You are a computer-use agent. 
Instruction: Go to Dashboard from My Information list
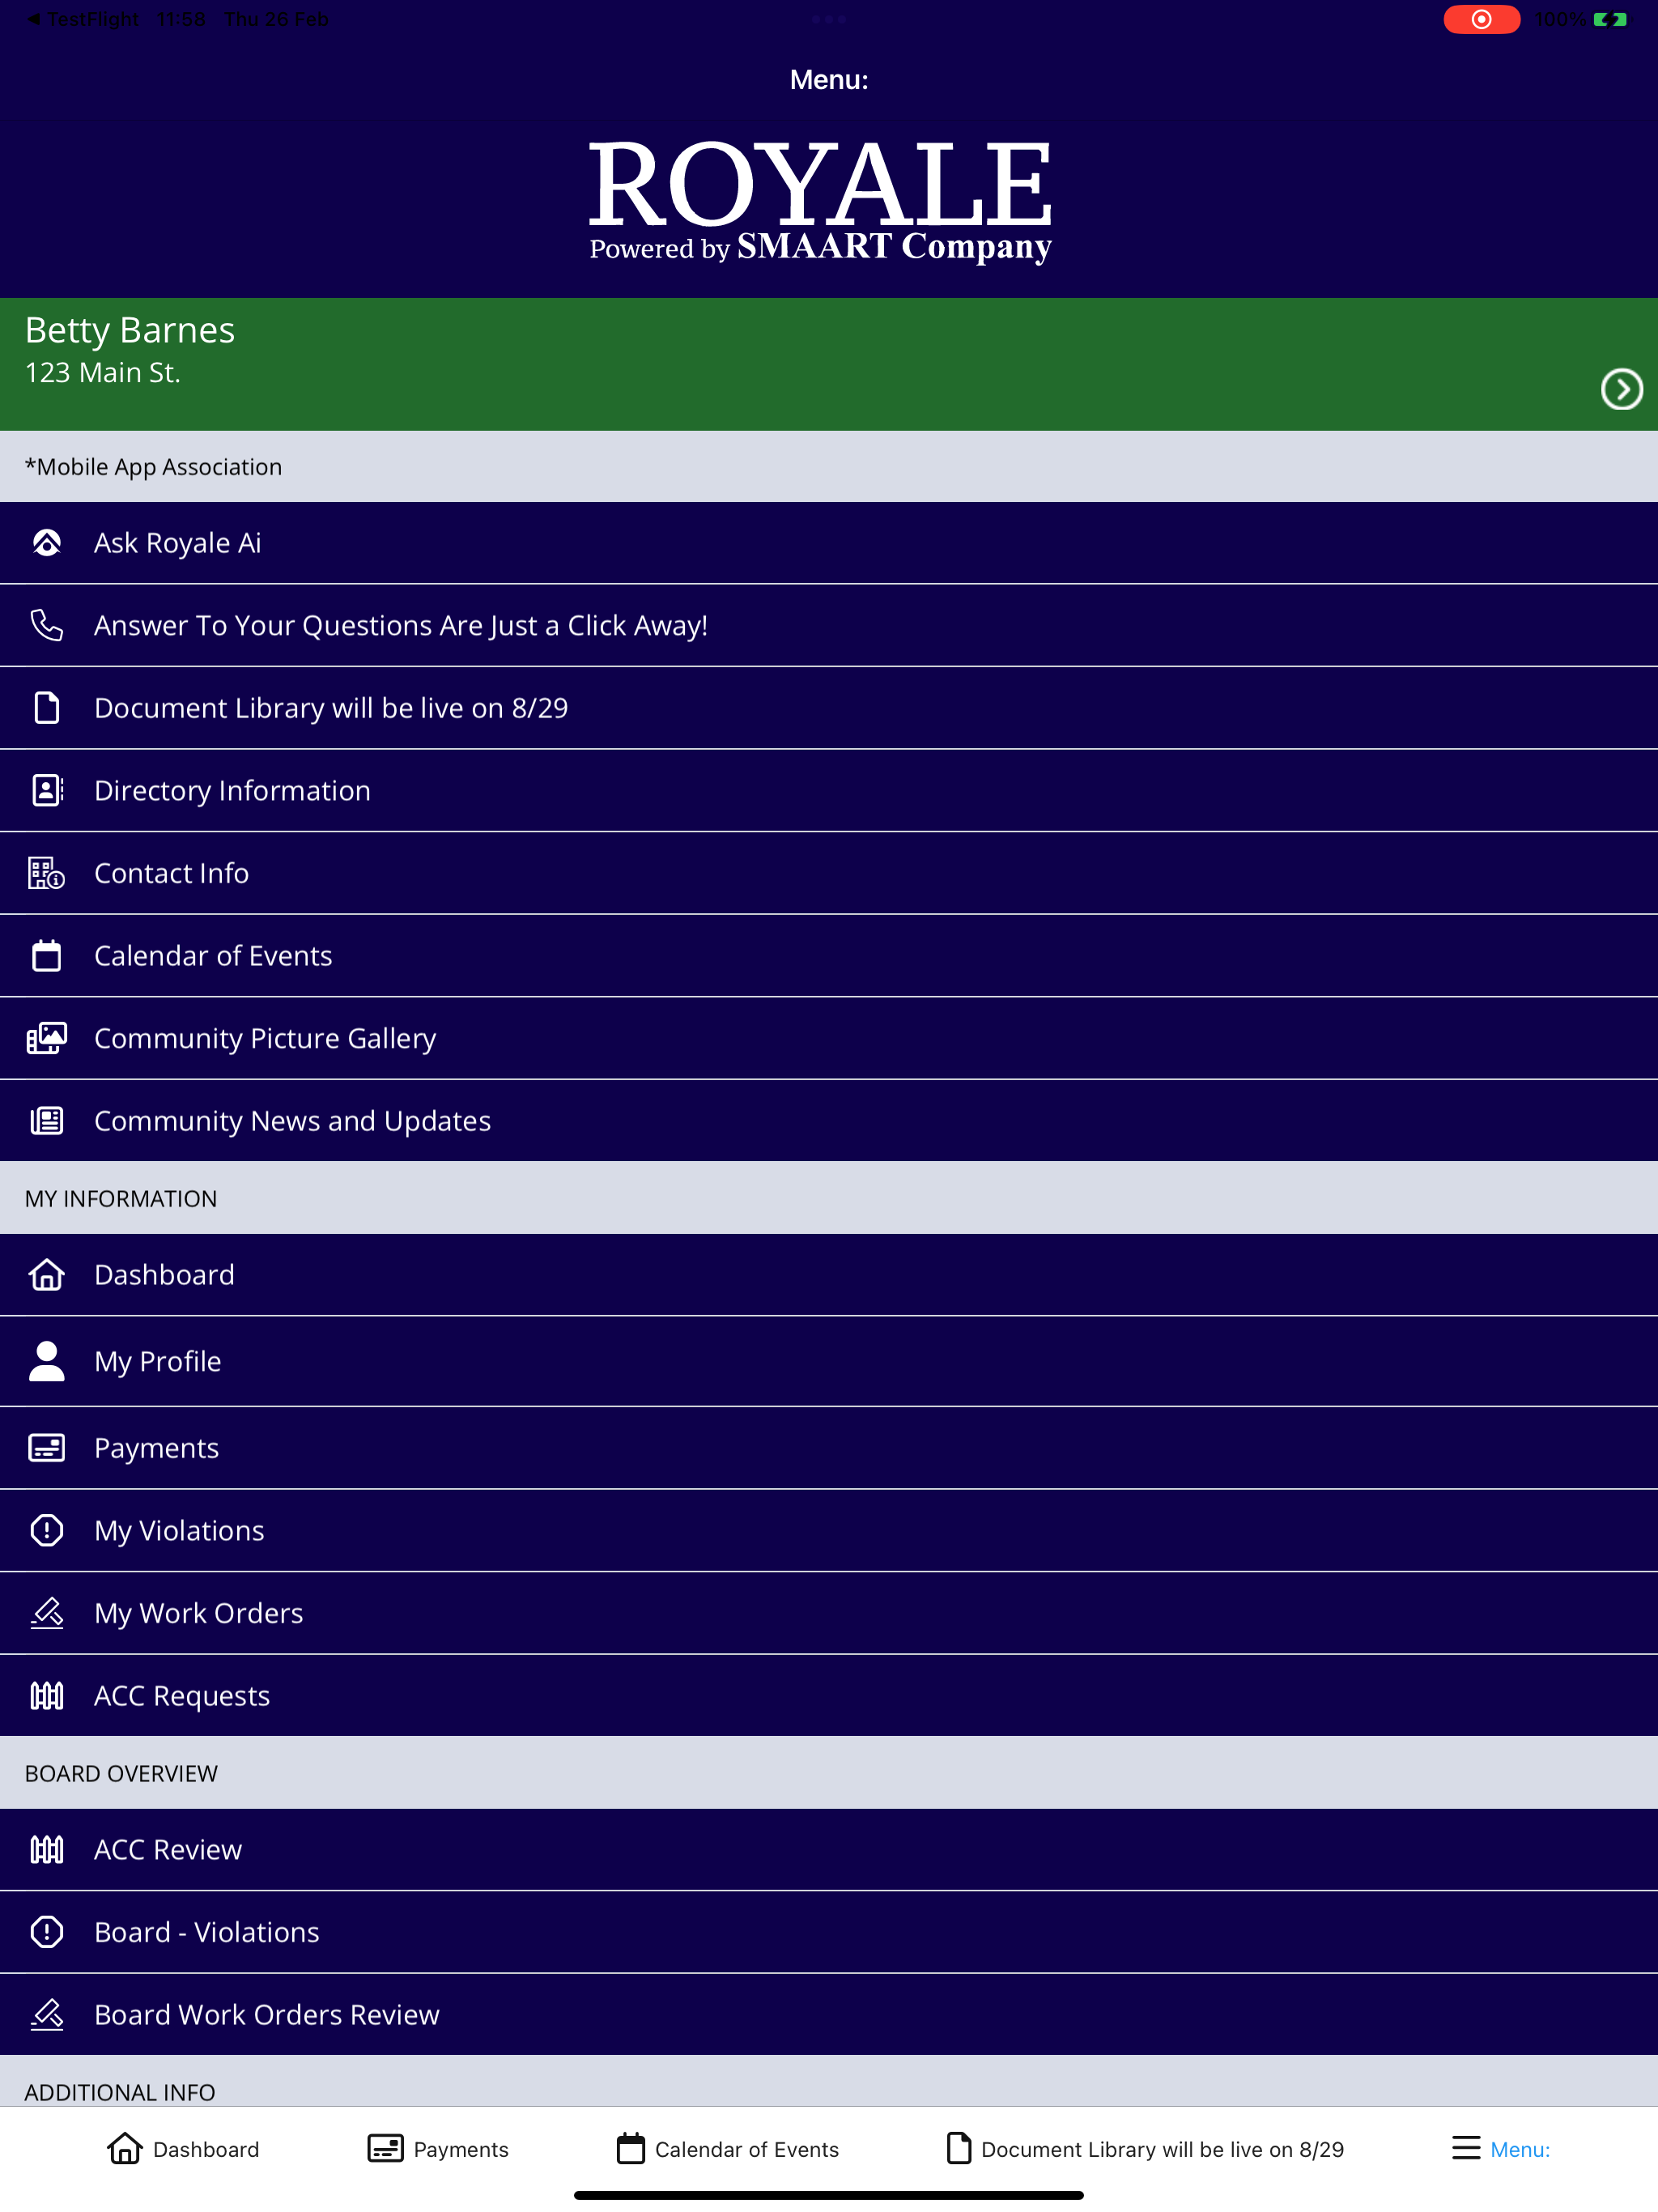829,1275
